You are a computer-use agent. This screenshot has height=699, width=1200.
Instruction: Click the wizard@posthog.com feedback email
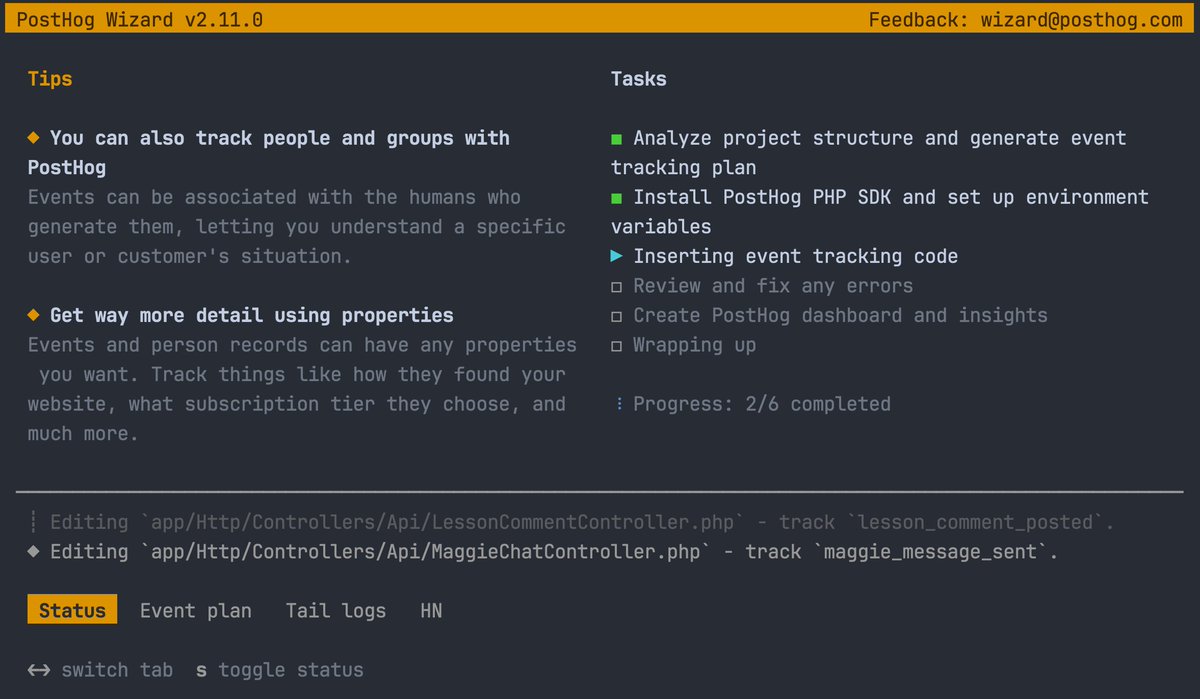(1080, 19)
